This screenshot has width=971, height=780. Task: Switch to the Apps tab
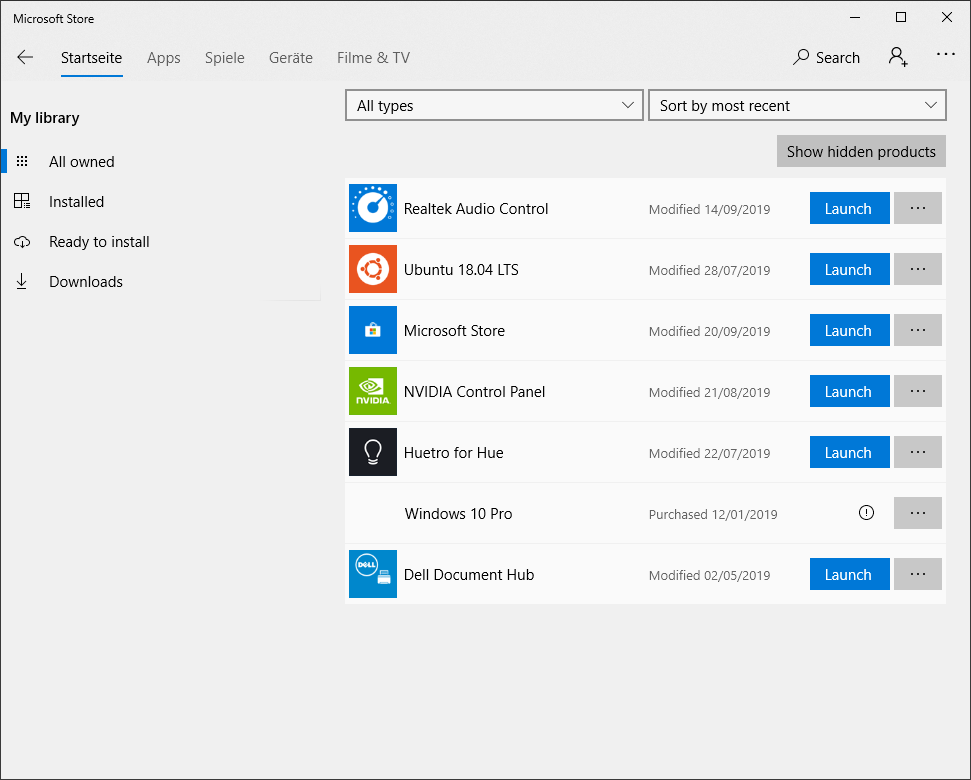click(x=163, y=58)
